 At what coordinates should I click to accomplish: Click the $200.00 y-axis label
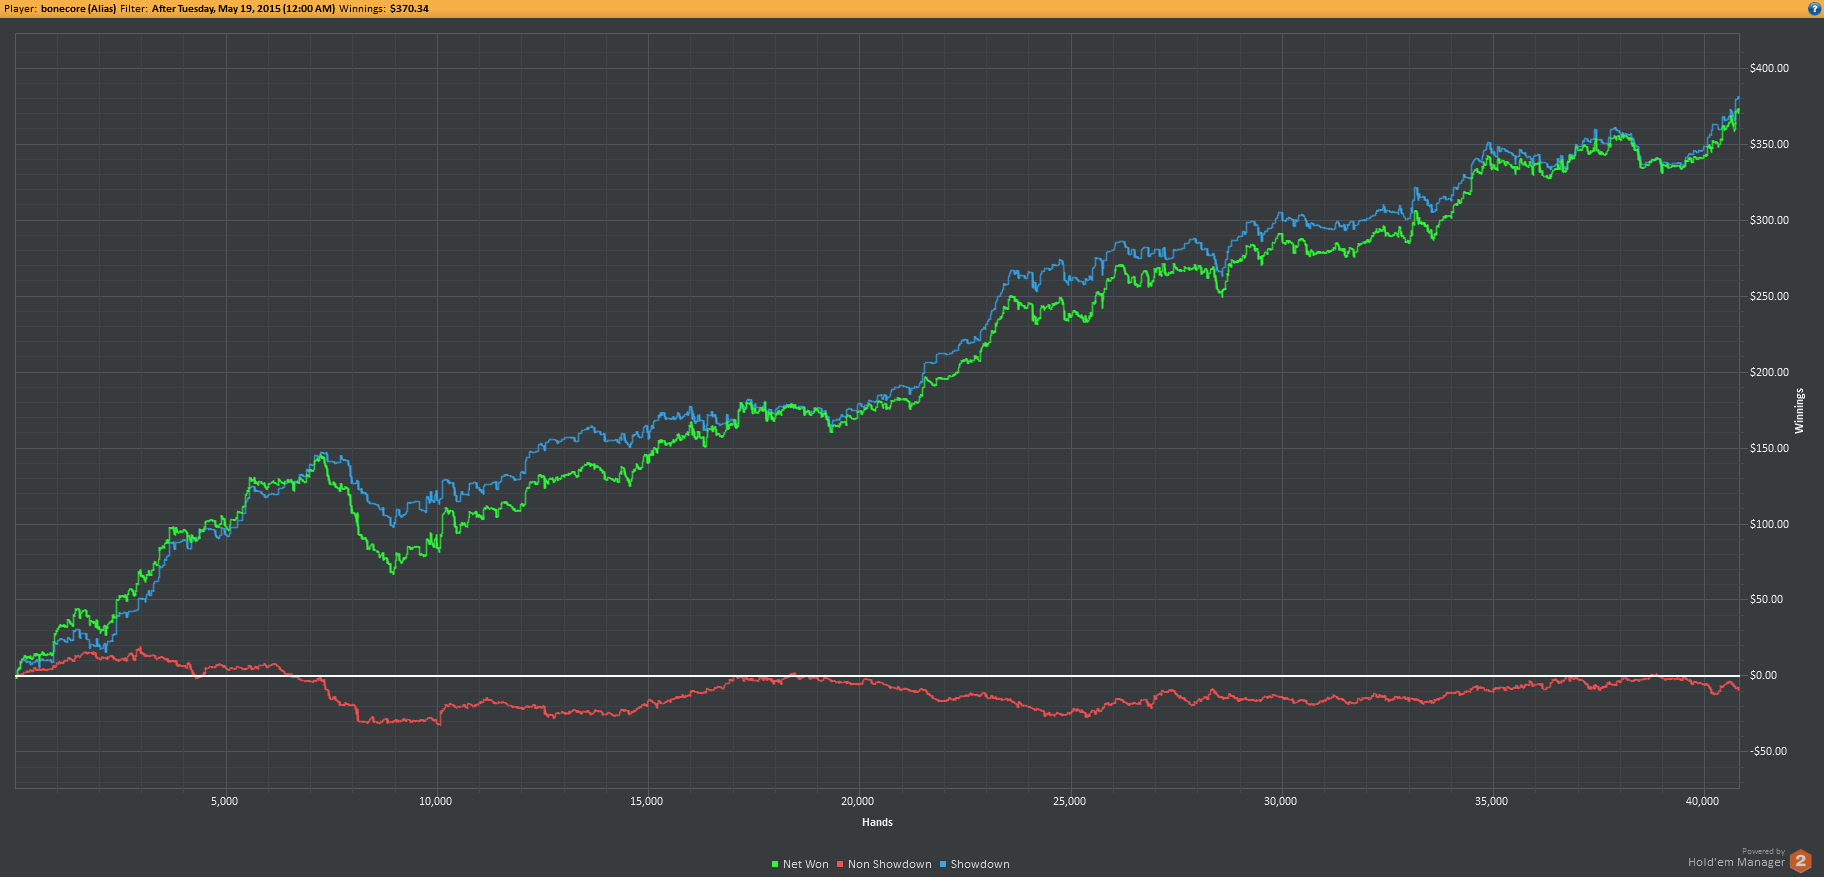(1769, 372)
